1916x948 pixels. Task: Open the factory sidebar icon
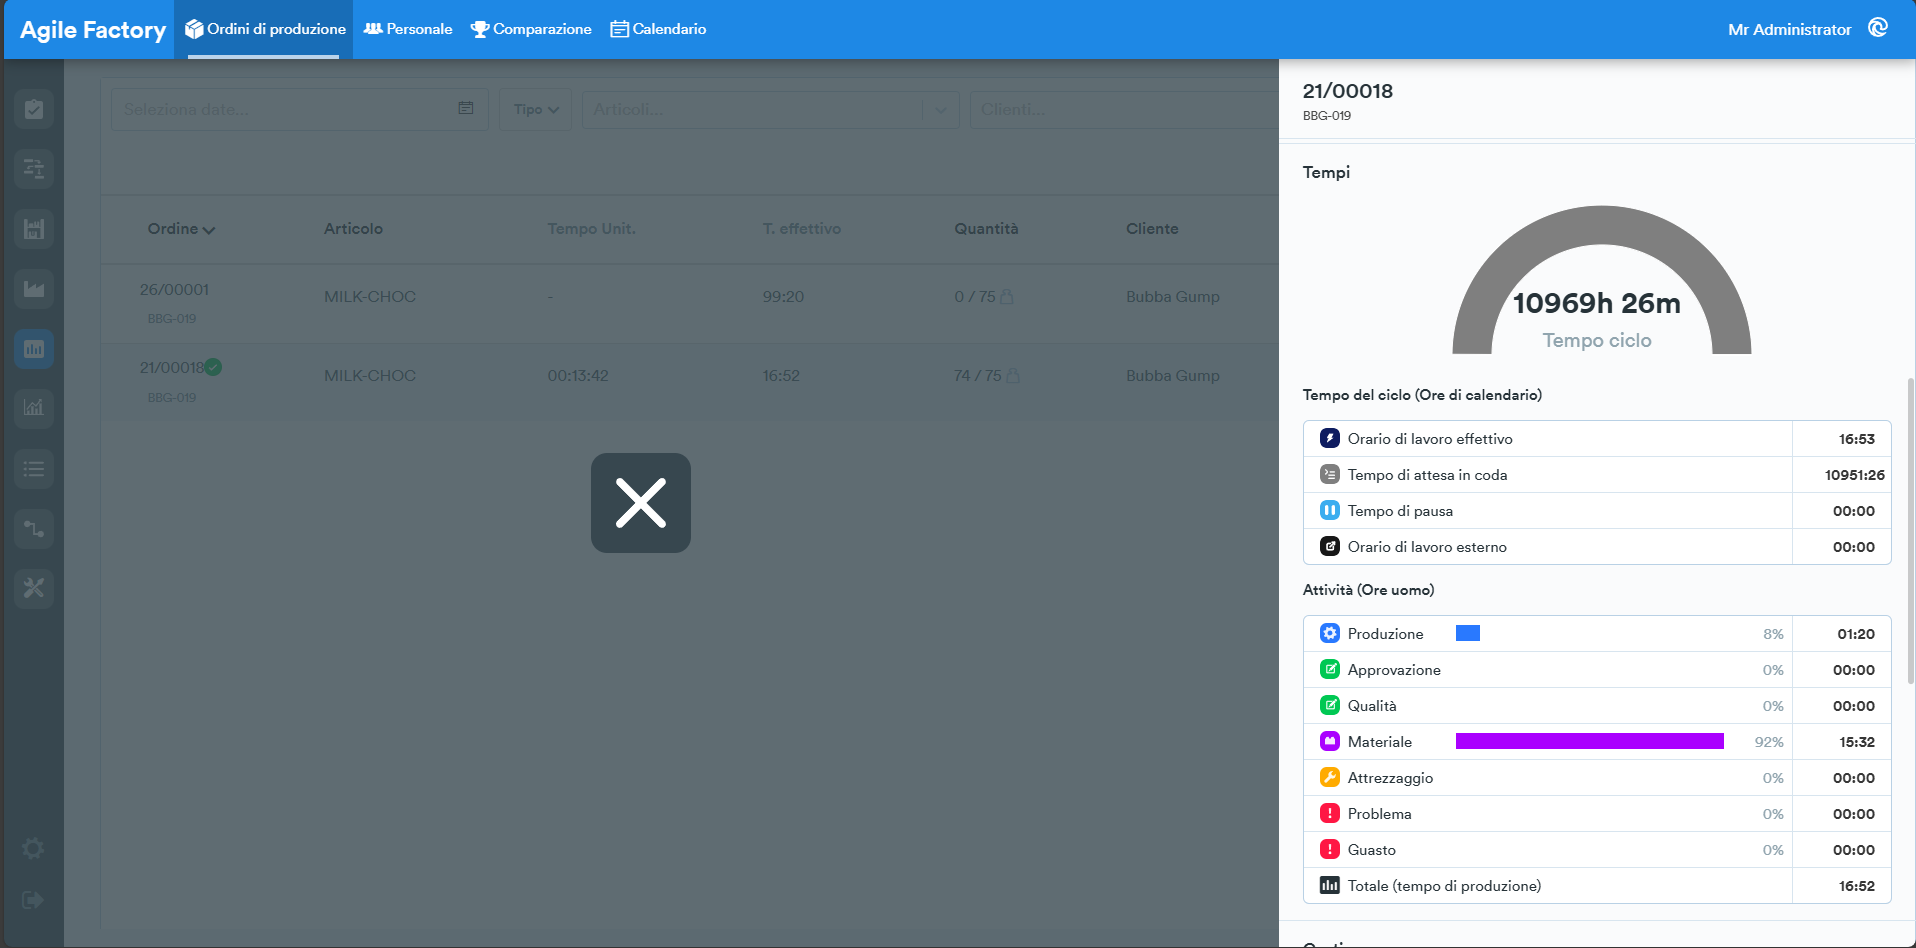pos(34,229)
